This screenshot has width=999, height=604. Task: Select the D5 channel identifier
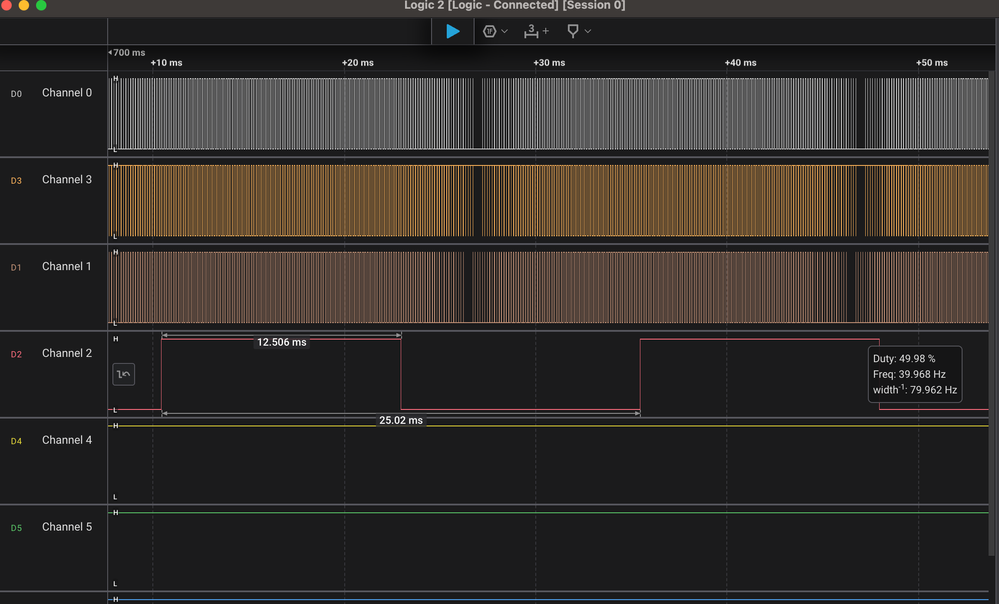(16, 528)
